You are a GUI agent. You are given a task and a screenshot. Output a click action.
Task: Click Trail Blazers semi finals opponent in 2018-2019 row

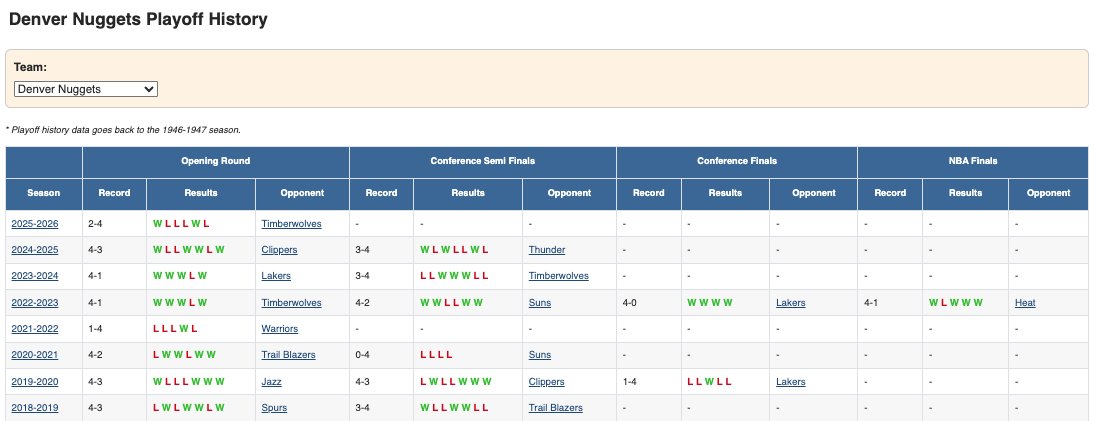[556, 408]
